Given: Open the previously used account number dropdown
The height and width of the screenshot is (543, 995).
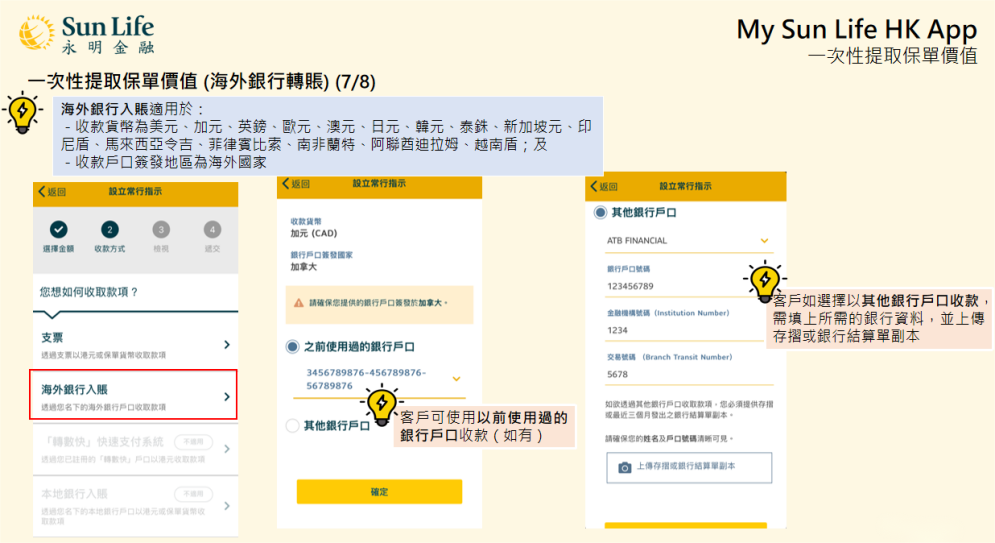Looking at the screenshot, I should [x=456, y=379].
